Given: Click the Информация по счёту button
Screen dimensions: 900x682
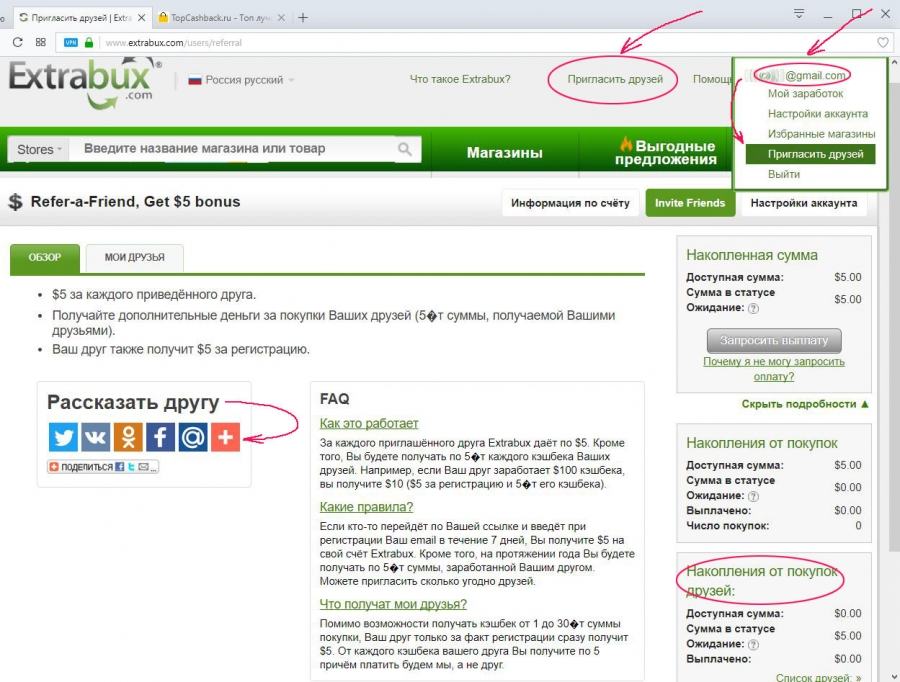Looking at the screenshot, I should click(x=570, y=203).
